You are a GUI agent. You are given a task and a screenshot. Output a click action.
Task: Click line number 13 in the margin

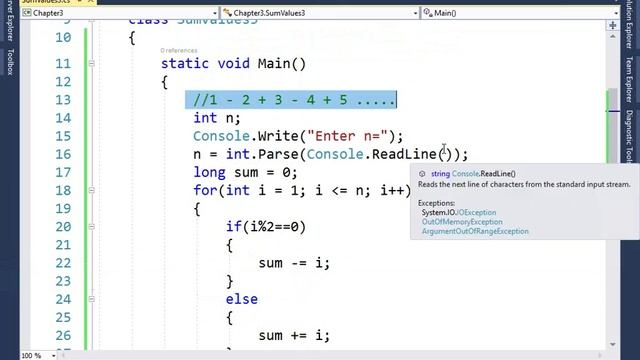click(x=63, y=100)
